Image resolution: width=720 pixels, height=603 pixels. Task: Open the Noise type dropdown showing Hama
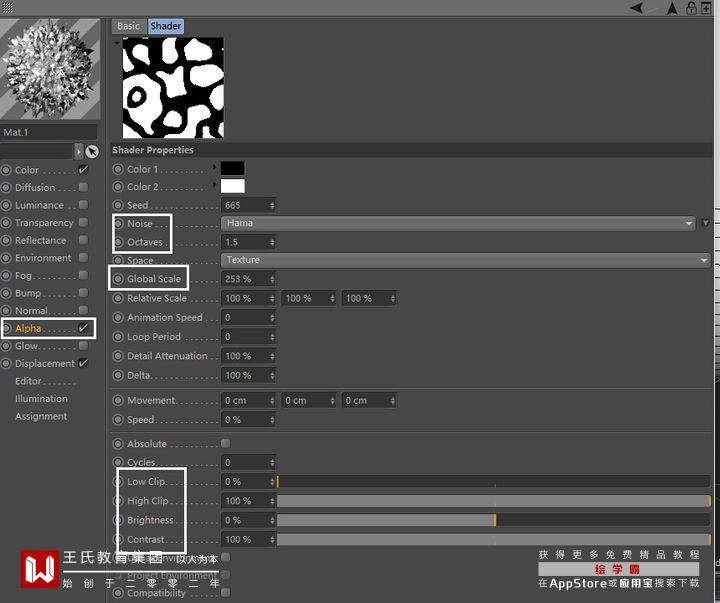(458, 223)
